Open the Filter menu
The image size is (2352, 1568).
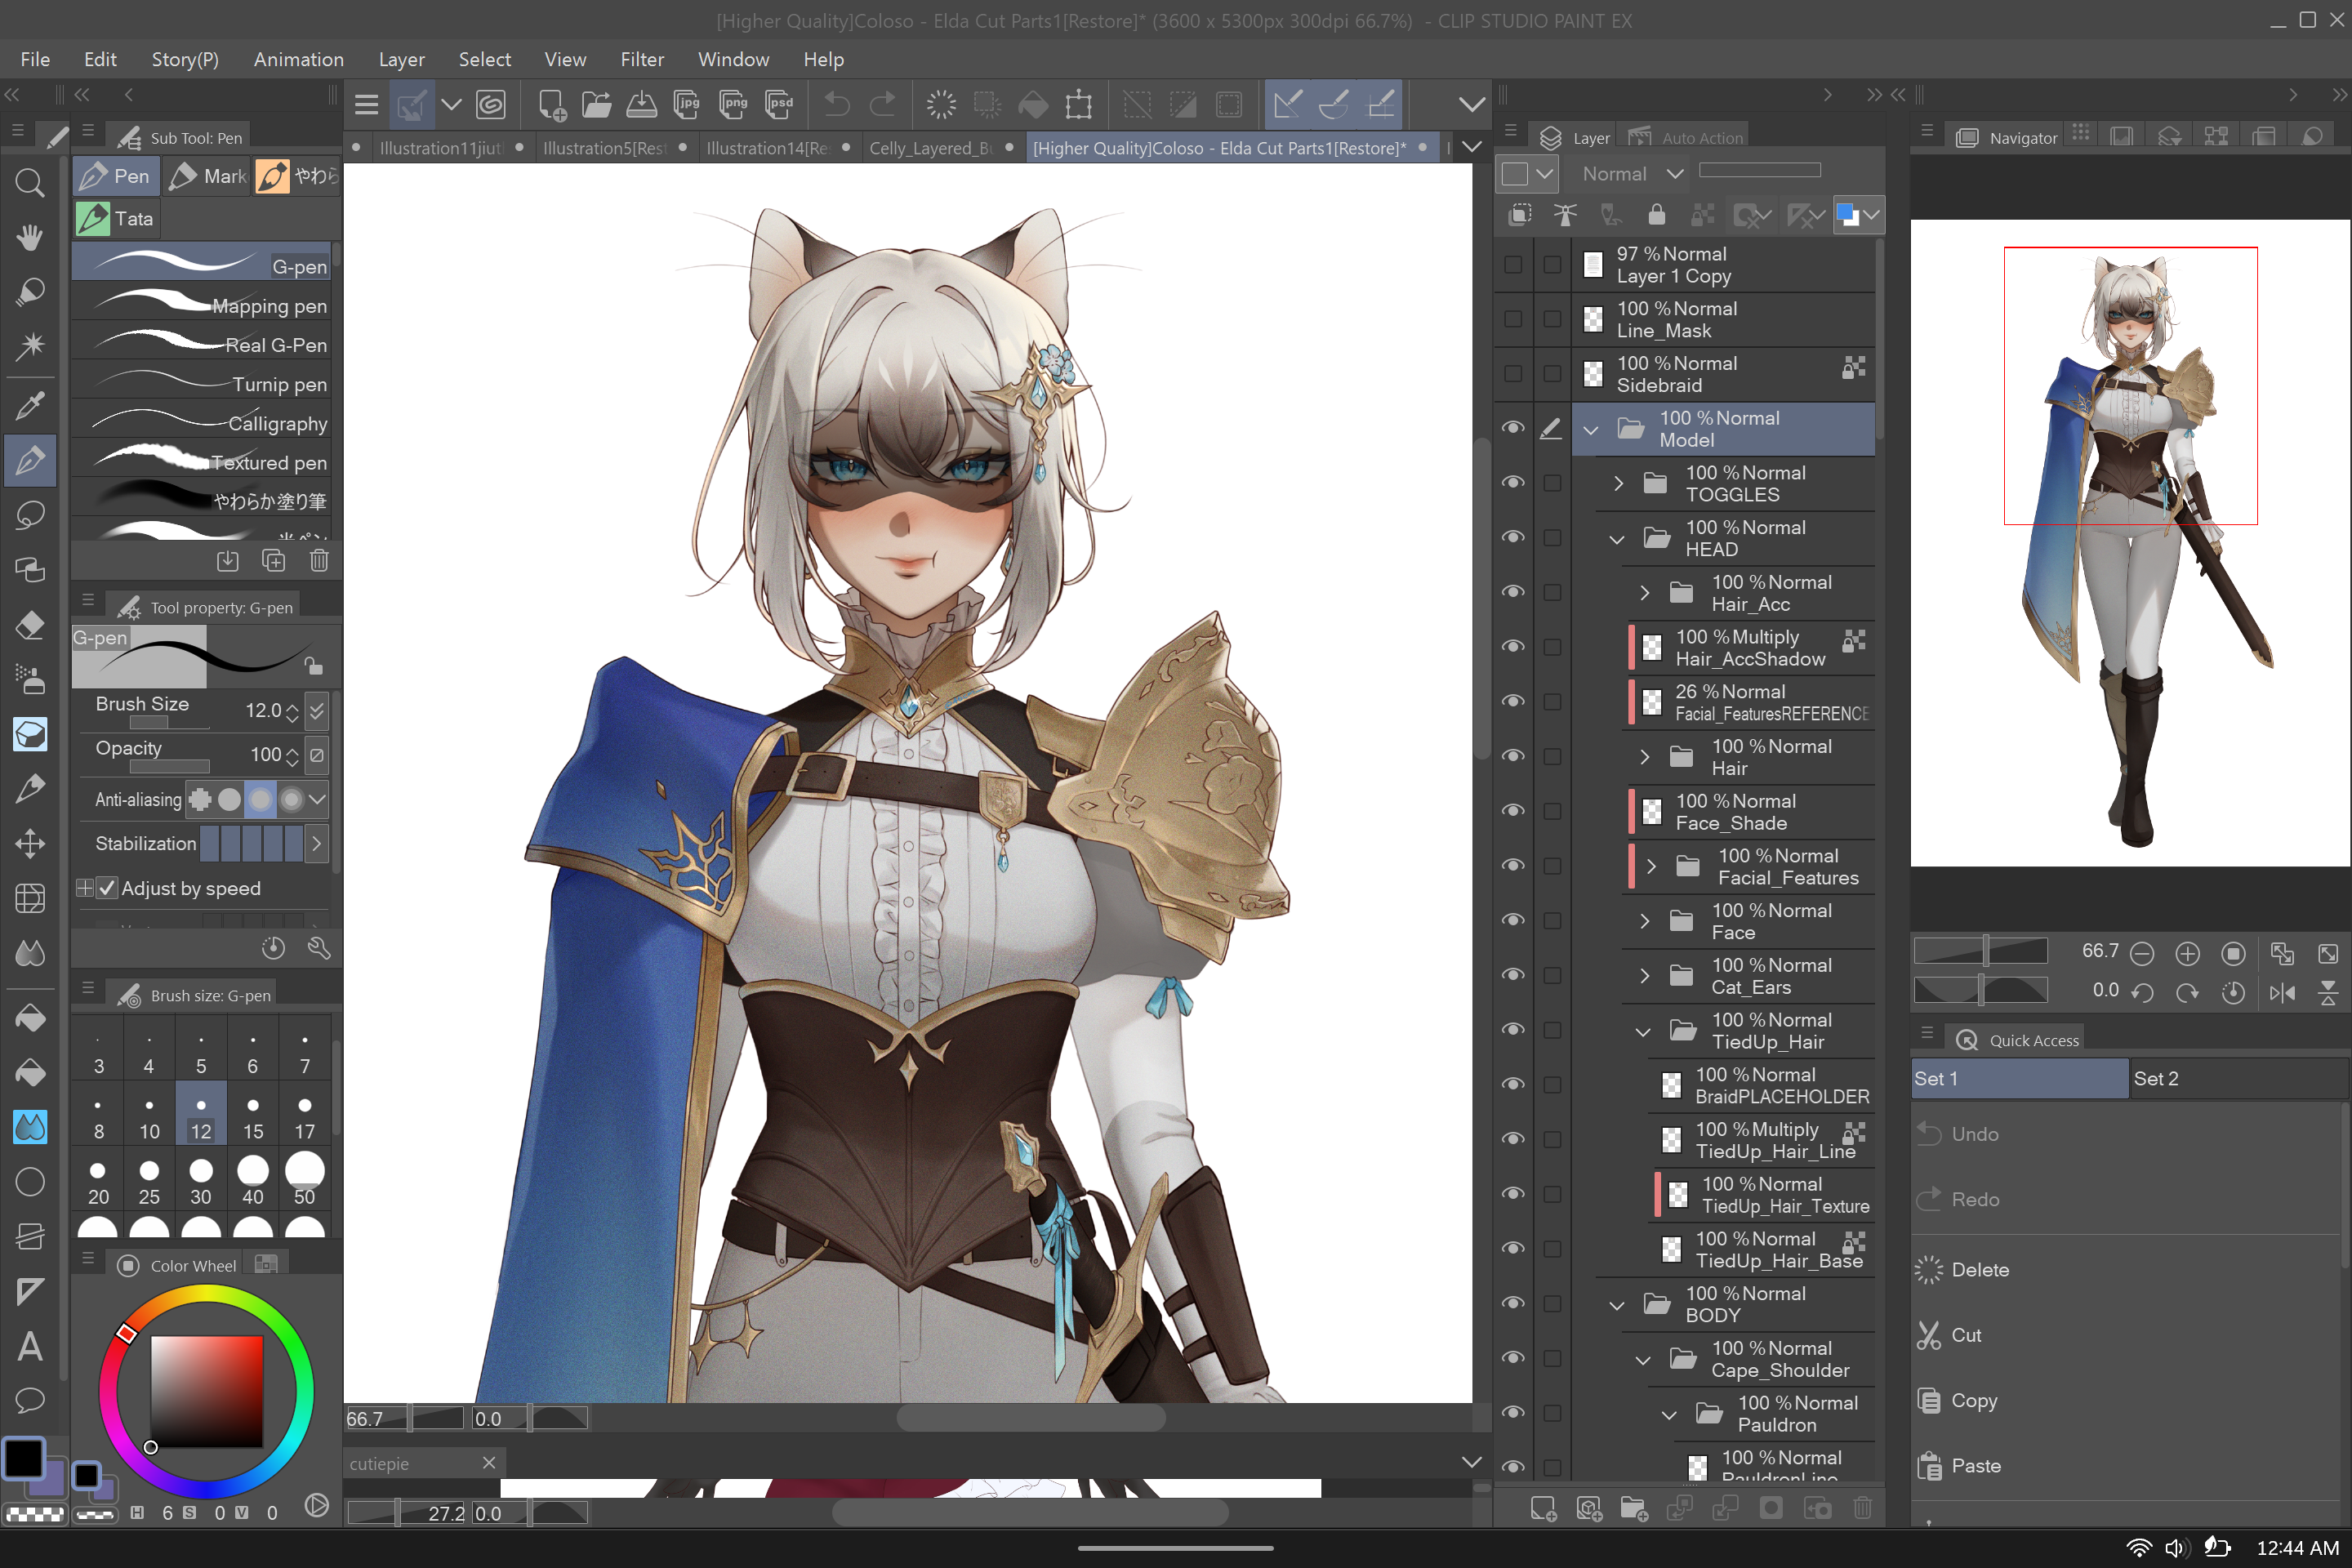pyautogui.click(x=642, y=59)
